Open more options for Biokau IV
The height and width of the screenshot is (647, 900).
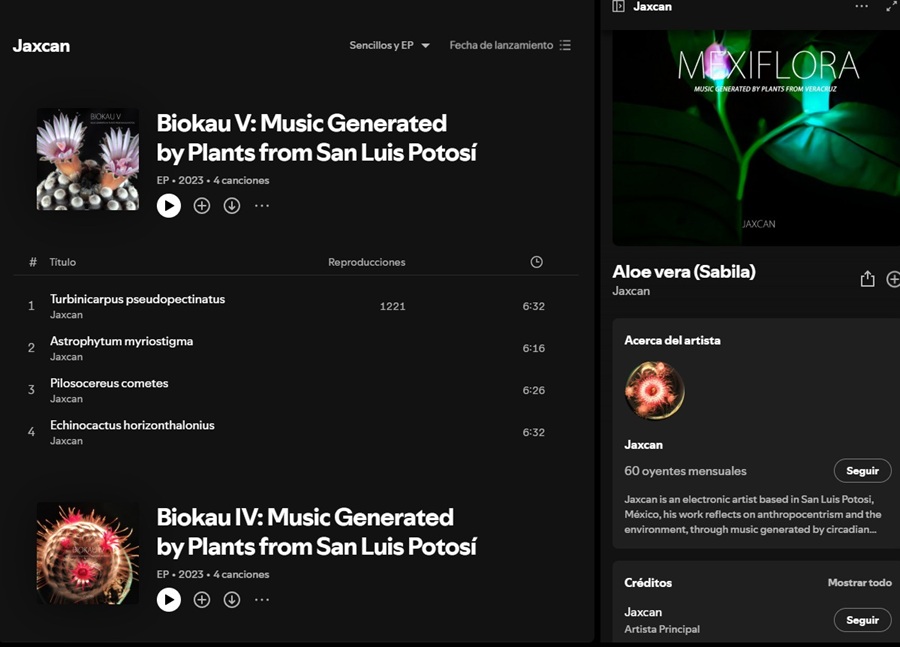pyautogui.click(x=262, y=600)
